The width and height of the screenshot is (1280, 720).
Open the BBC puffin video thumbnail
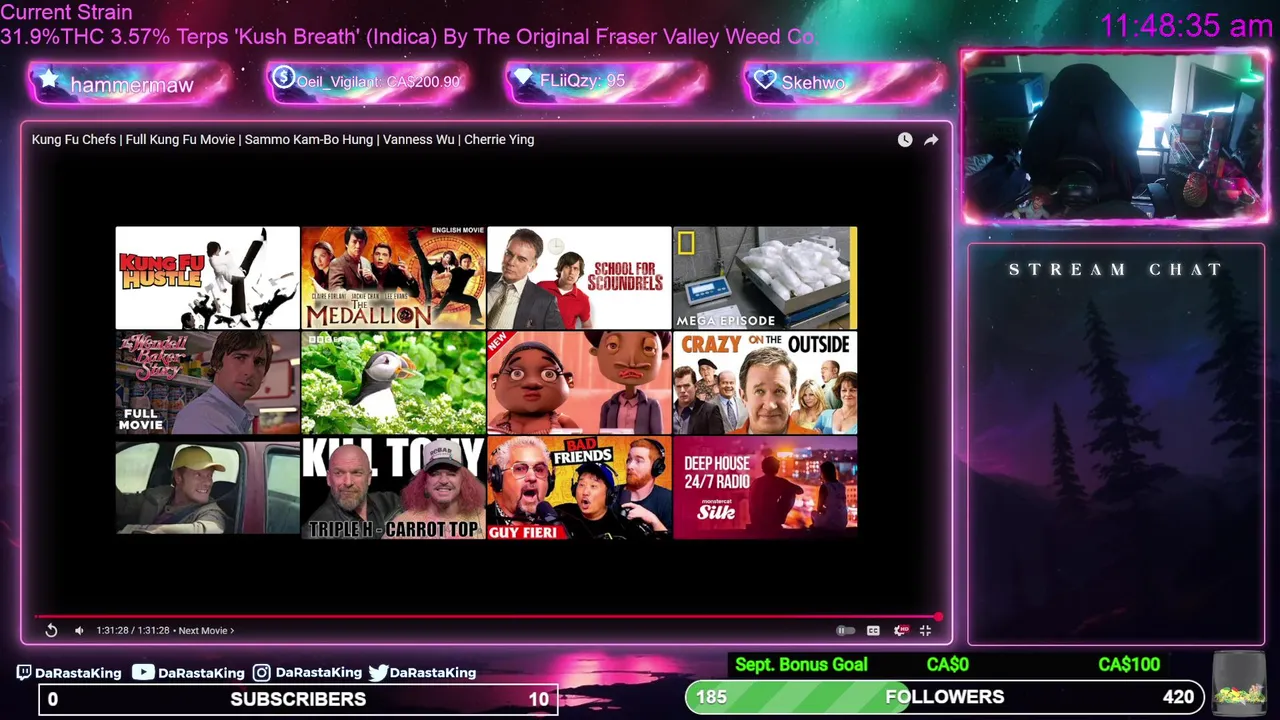pos(394,382)
